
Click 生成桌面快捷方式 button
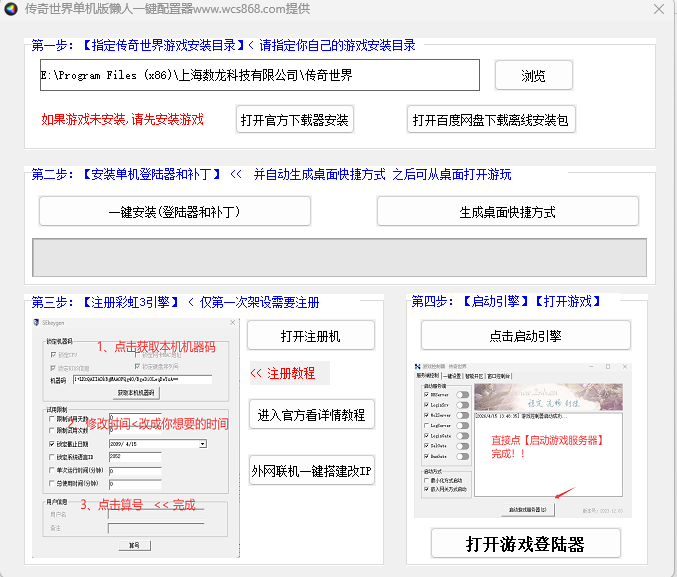pos(508,212)
